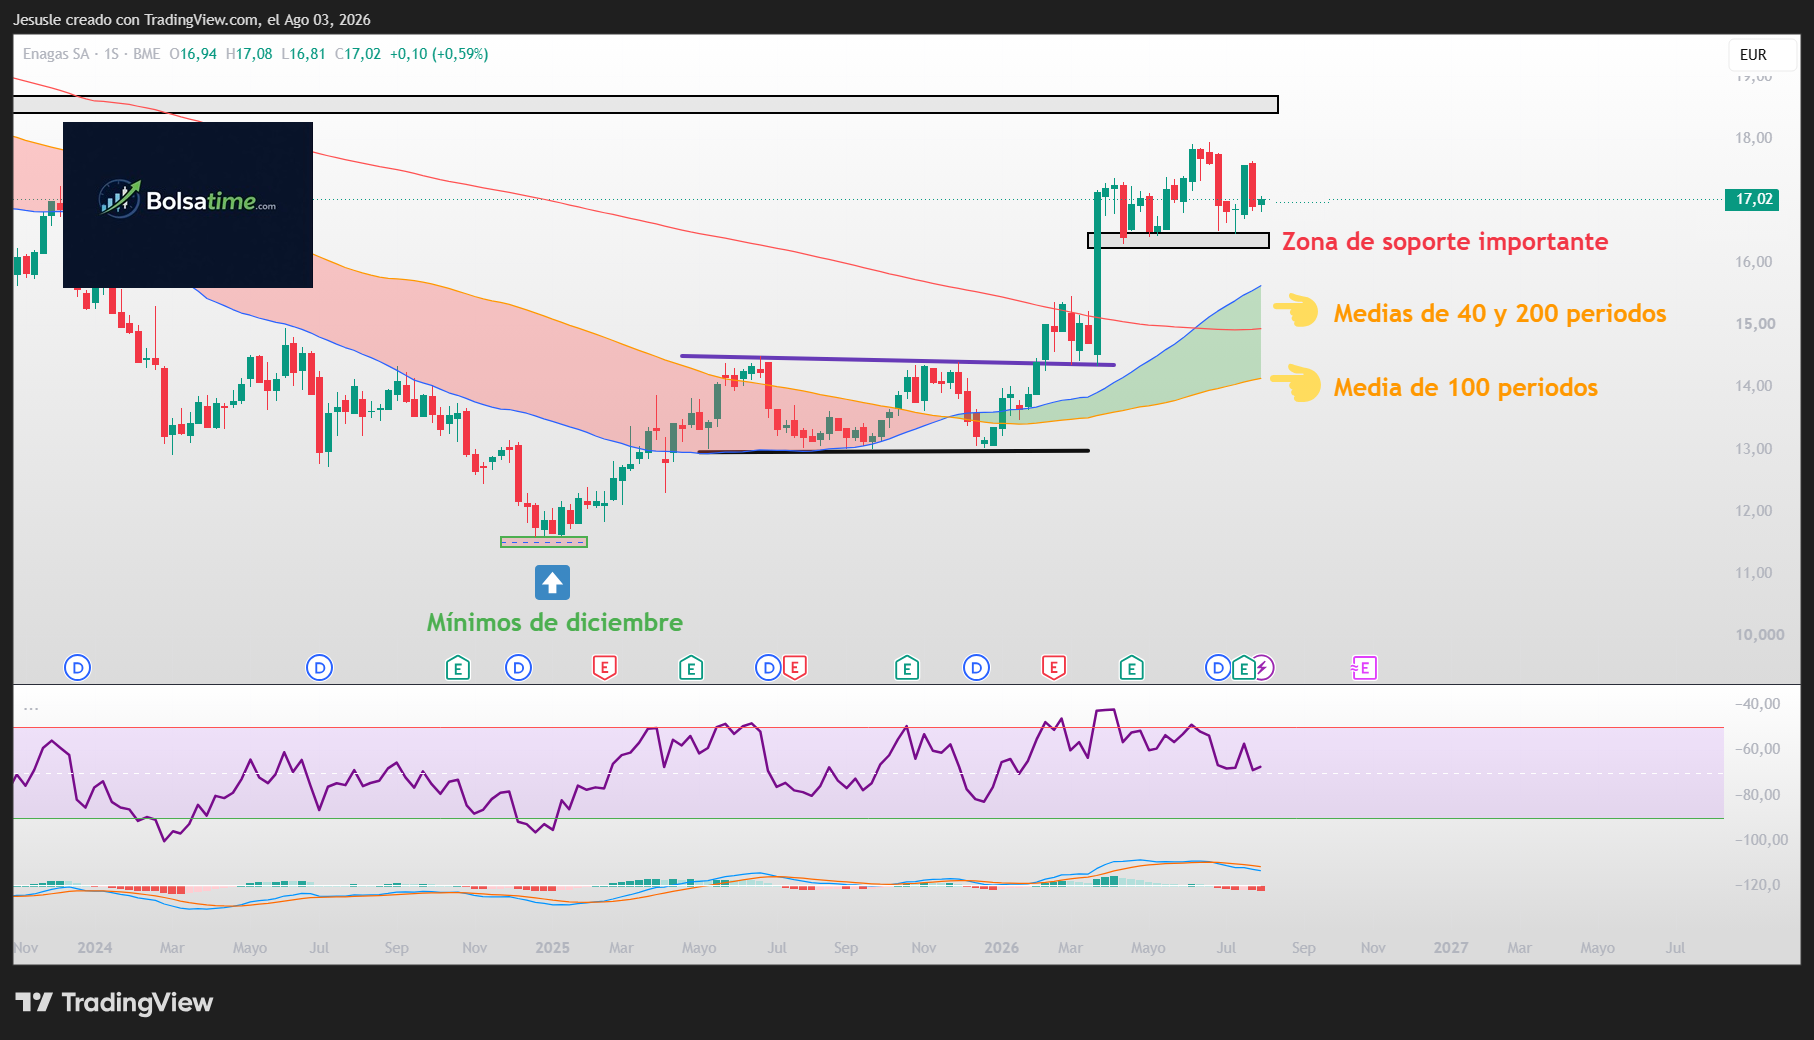Open the green earnings marker for October 2024
This screenshot has width=1814, height=1040.
[x=457, y=668]
